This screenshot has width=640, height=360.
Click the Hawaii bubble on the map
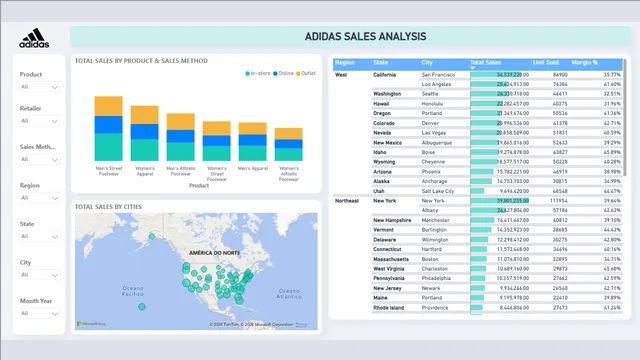pyautogui.click(x=142, y=307)
